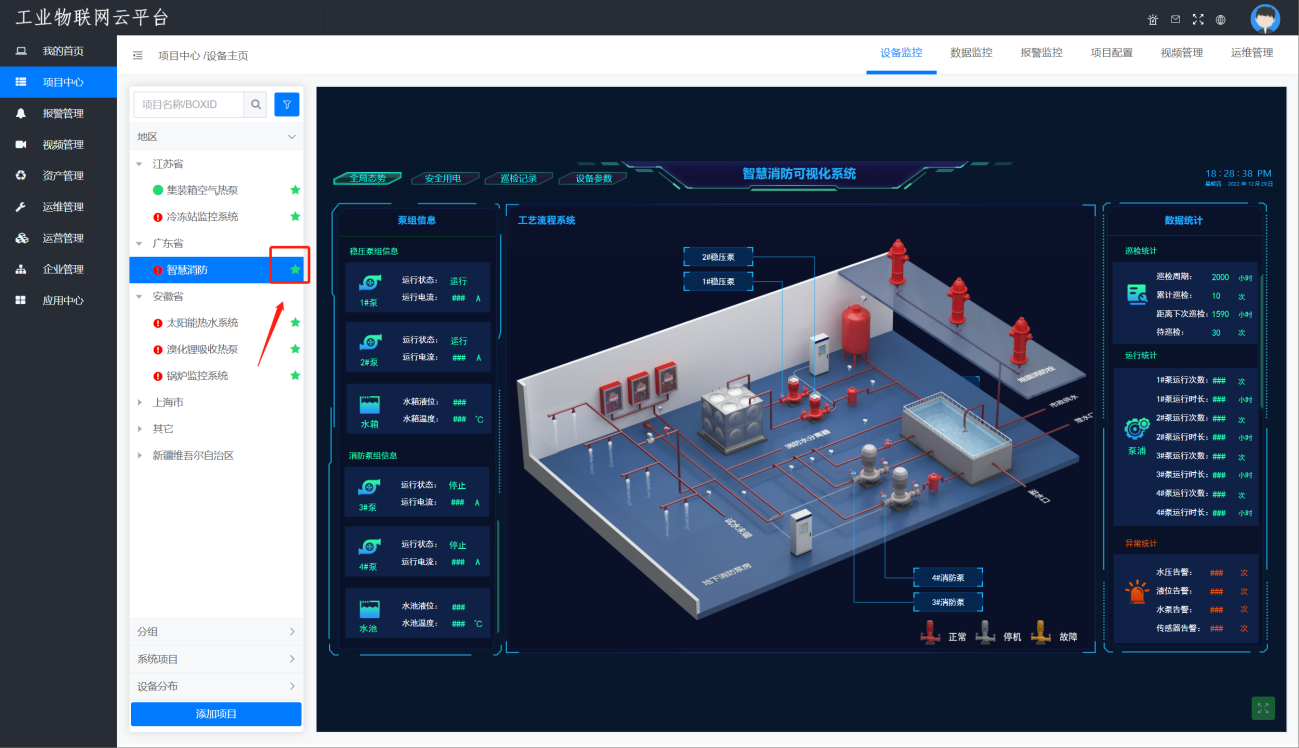Viewport: 1299px width, 748px height.
Task: Open the user avatar menu
Action: 1265,18
